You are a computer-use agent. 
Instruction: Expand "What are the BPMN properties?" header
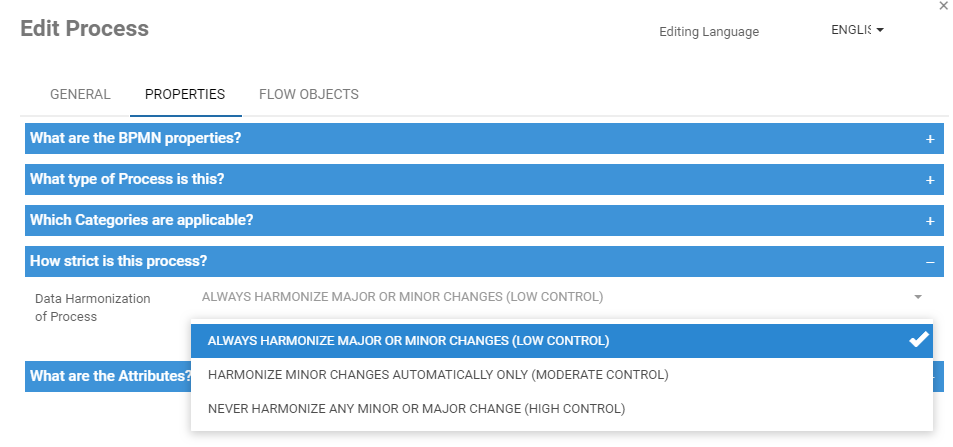click(136, 139)
